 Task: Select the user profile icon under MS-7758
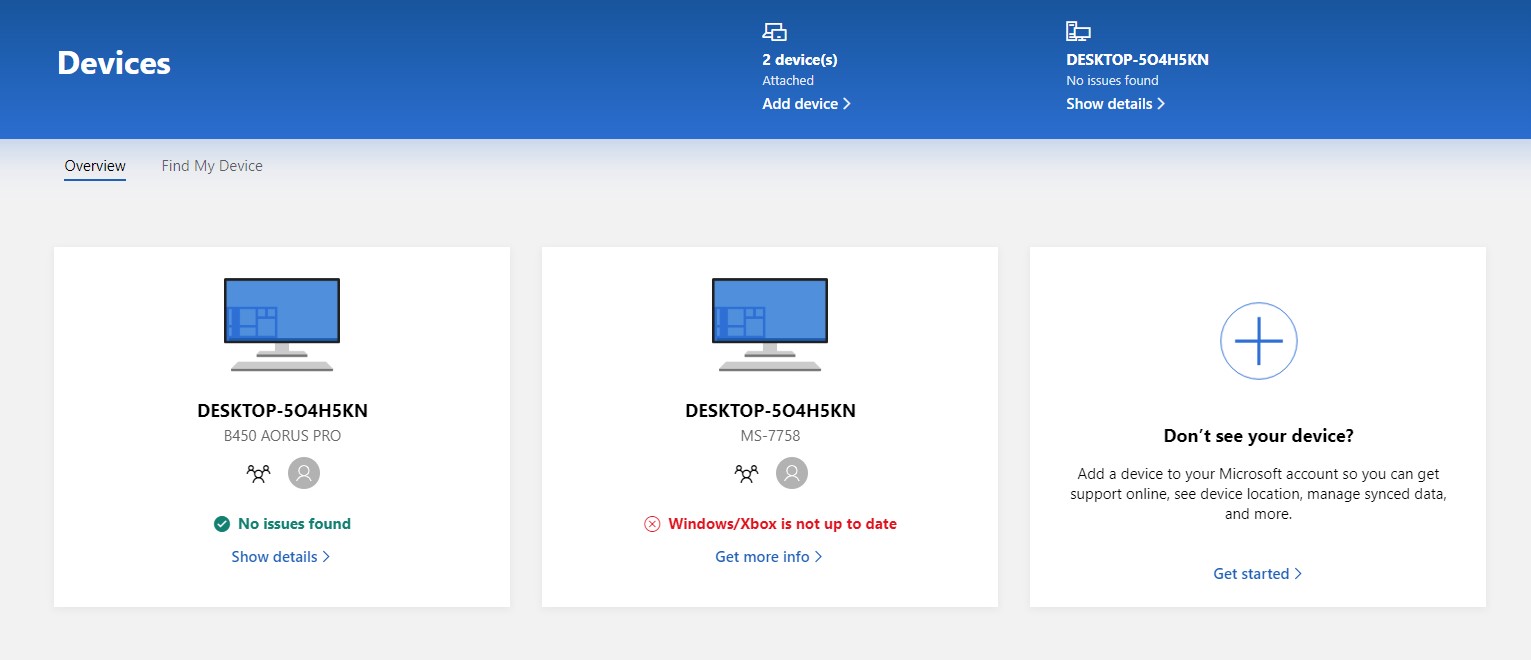tap(792, 472)
